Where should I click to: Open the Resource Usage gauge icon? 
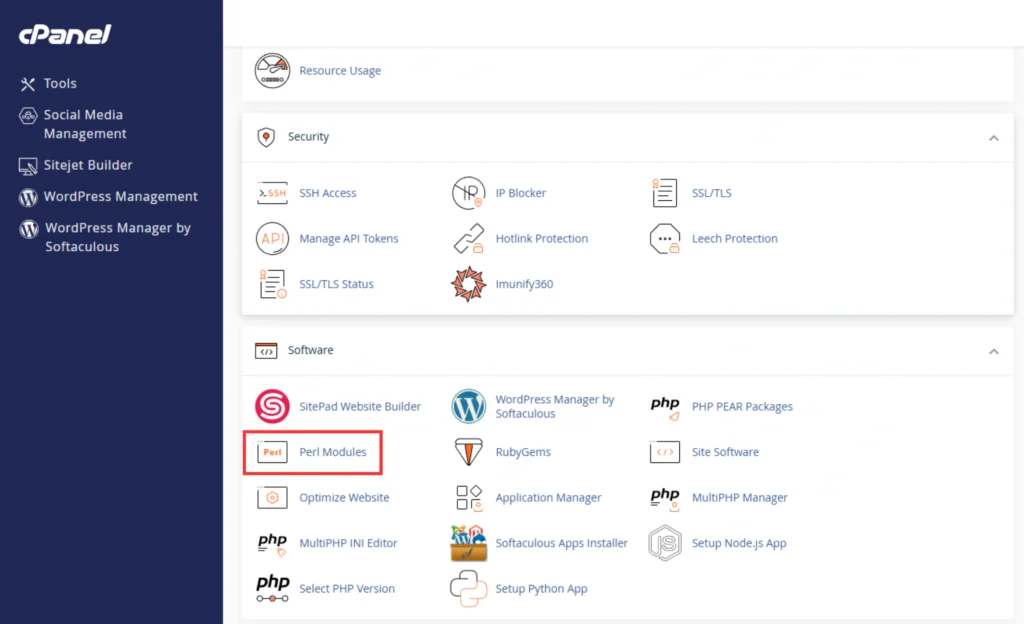point(272,70)
